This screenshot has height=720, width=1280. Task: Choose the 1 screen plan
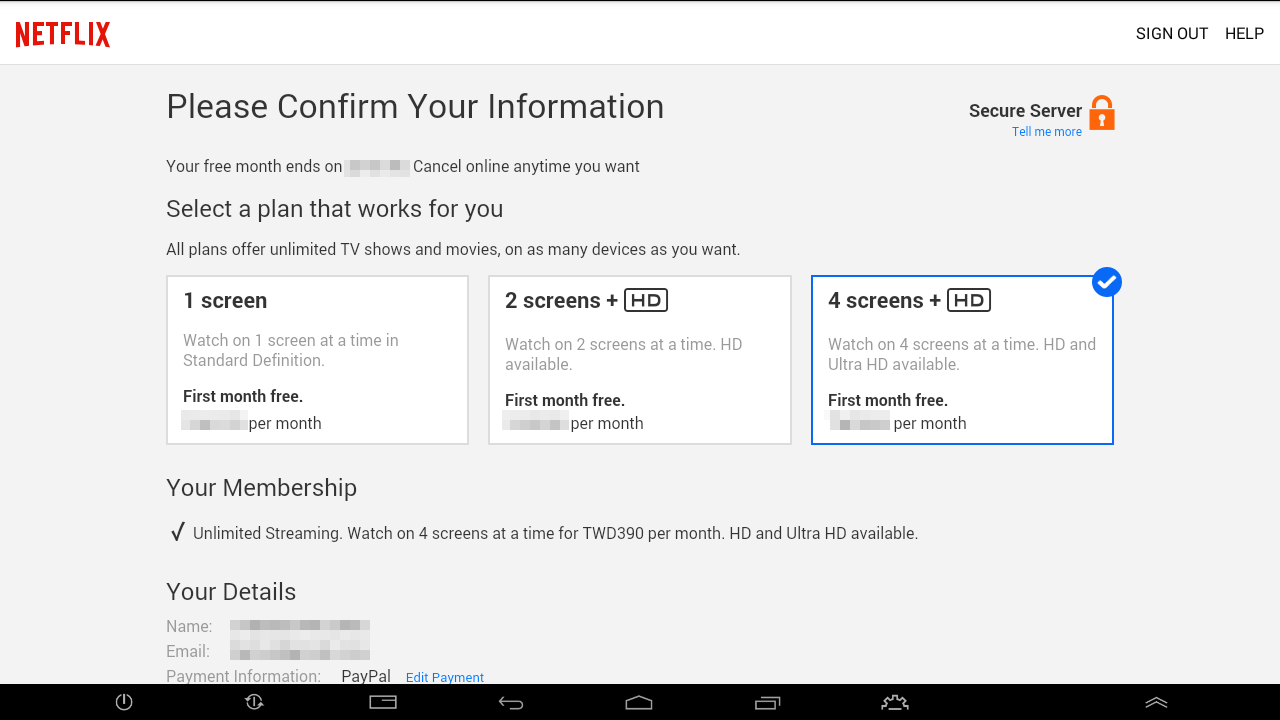(317, 360)
